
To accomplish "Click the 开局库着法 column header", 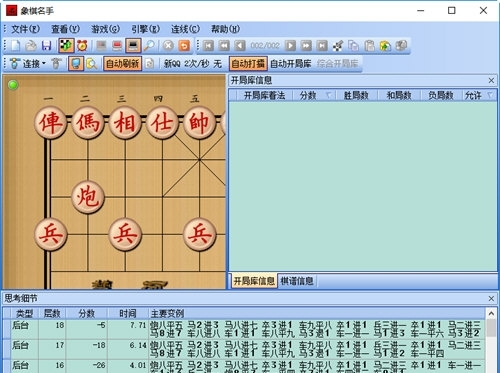I will click(264, 96).
